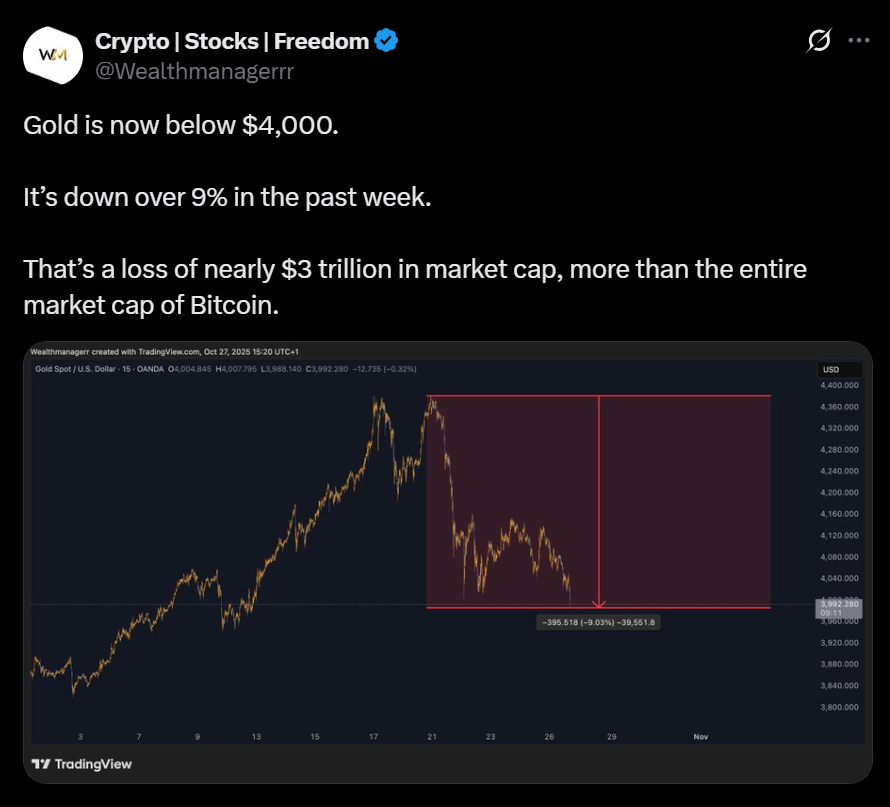Screen dimensions: 890x807
Task: Open Crypto | Stocks | Freedom profile name
Action: tap(233, 41)
